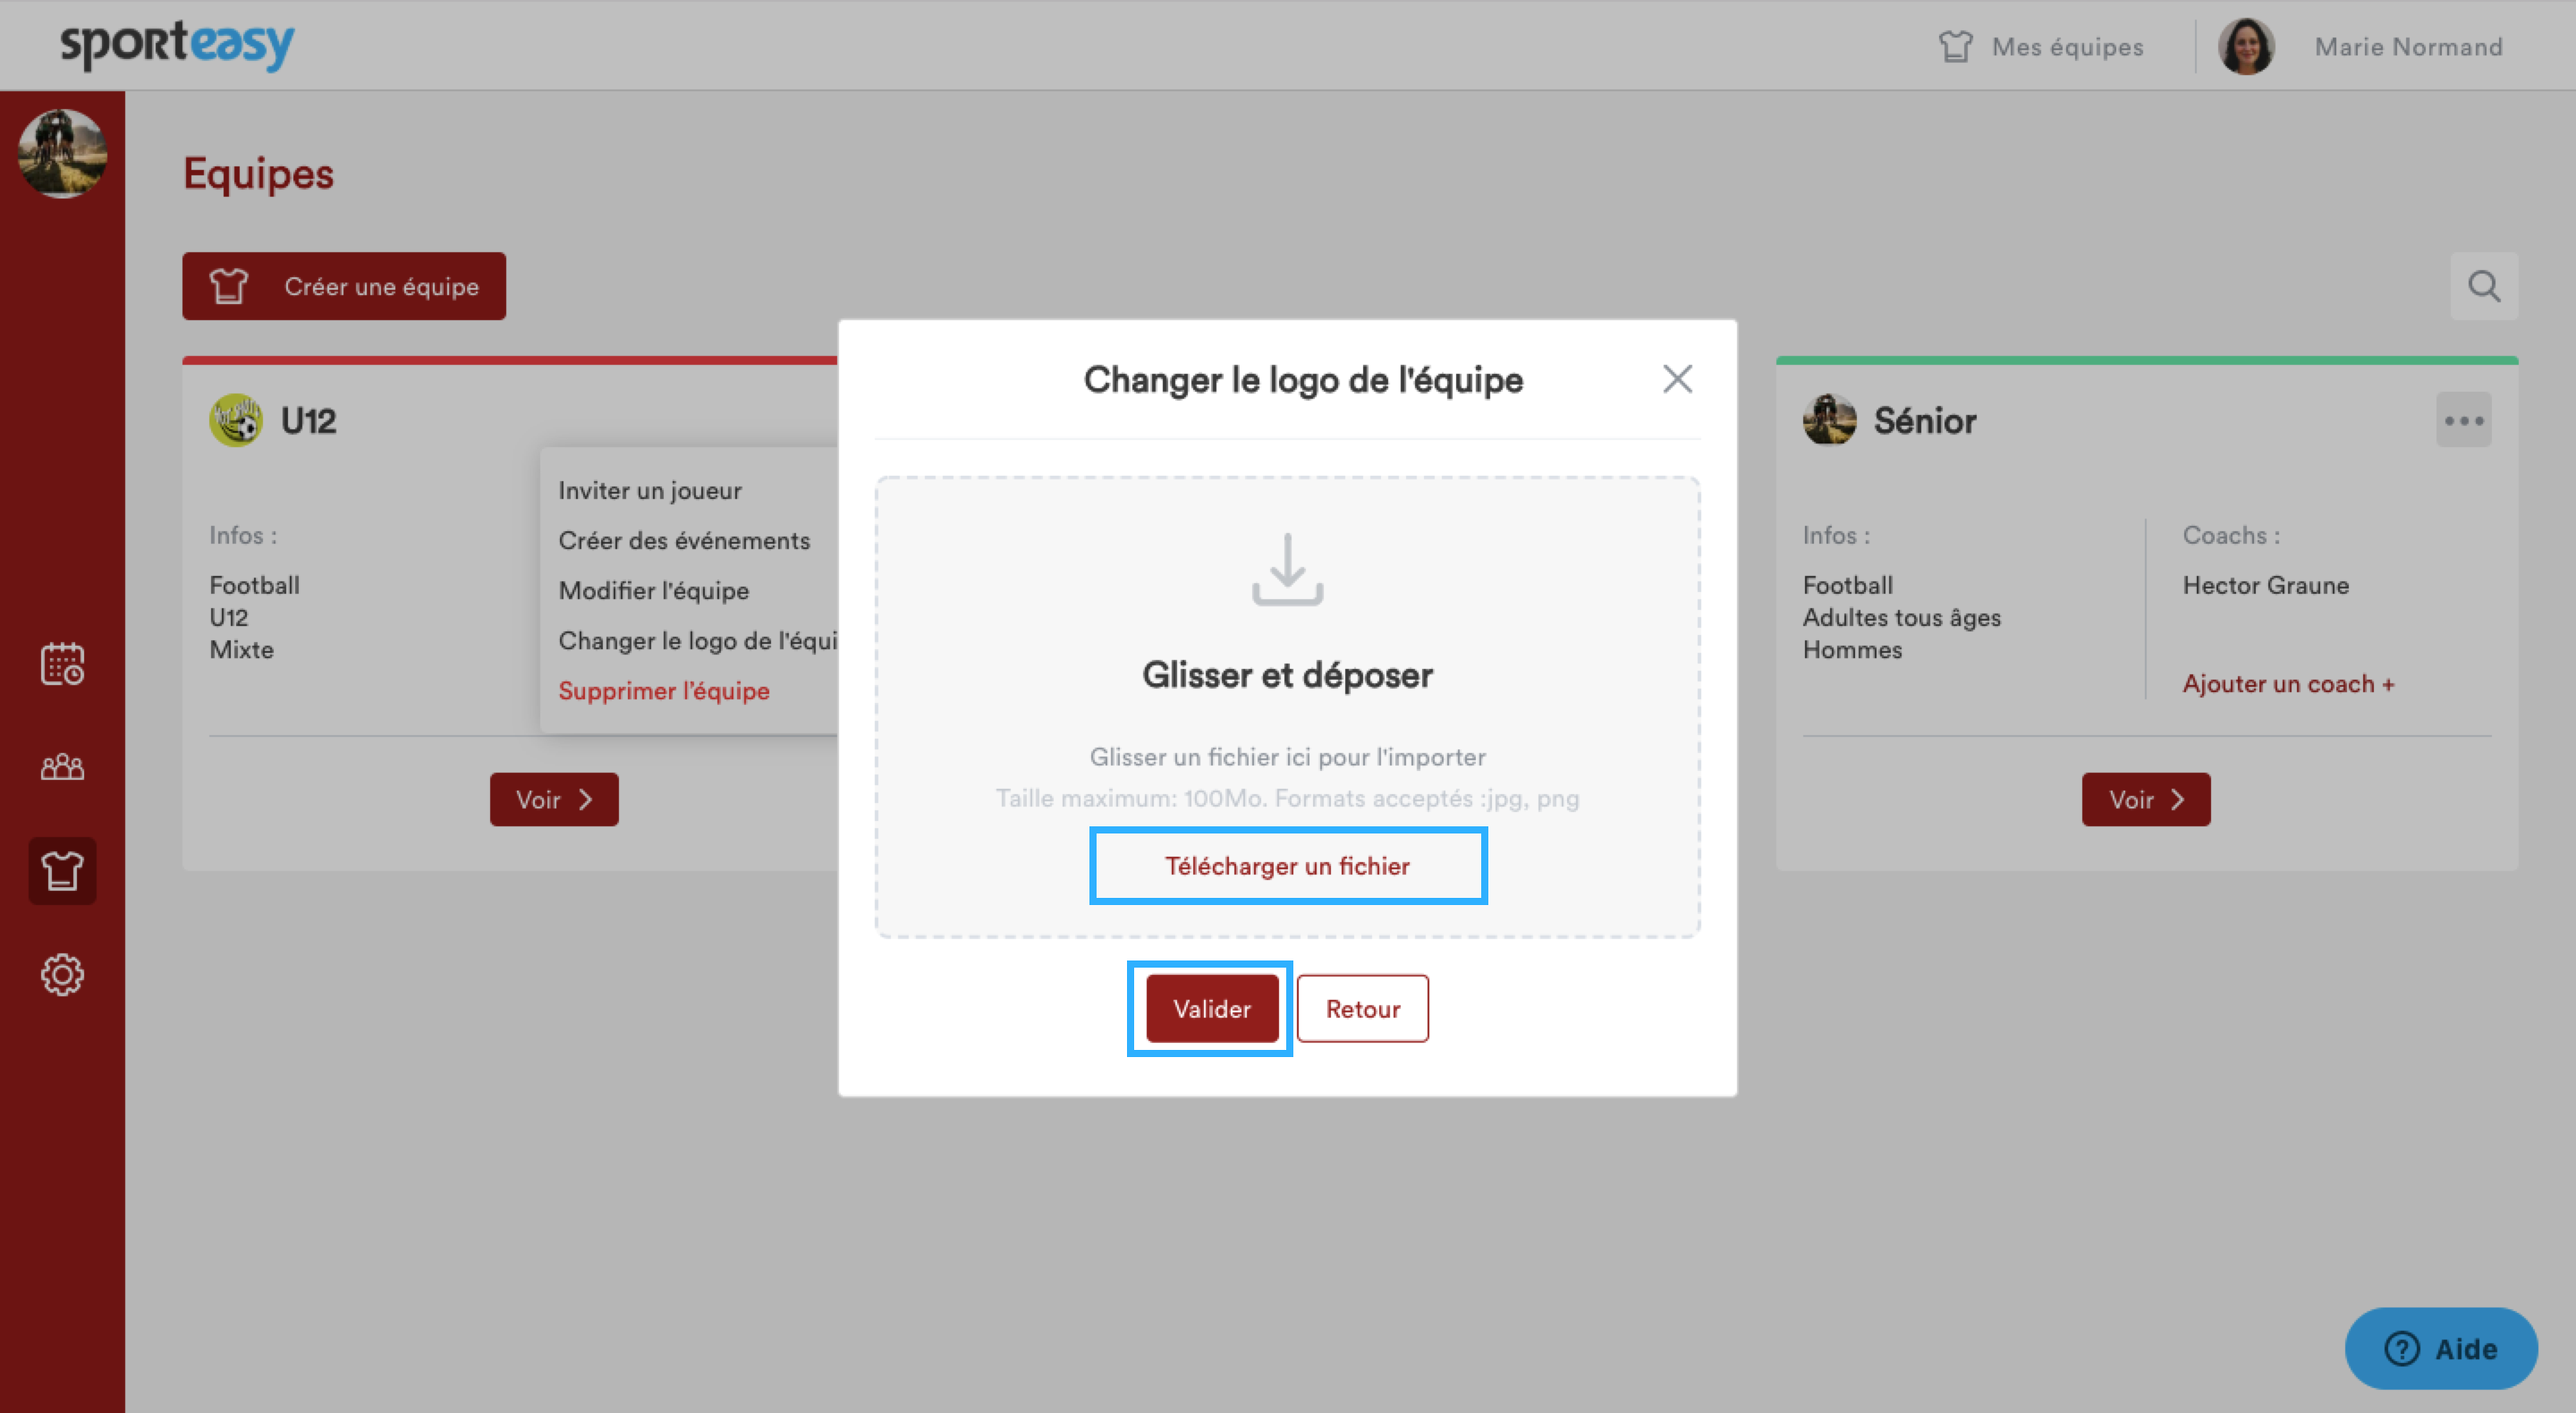Image resolution: width=2576 pixels, height=1413 pixels.
Task: Click the search magnifier icon
Action: [x=2483, y=286]
